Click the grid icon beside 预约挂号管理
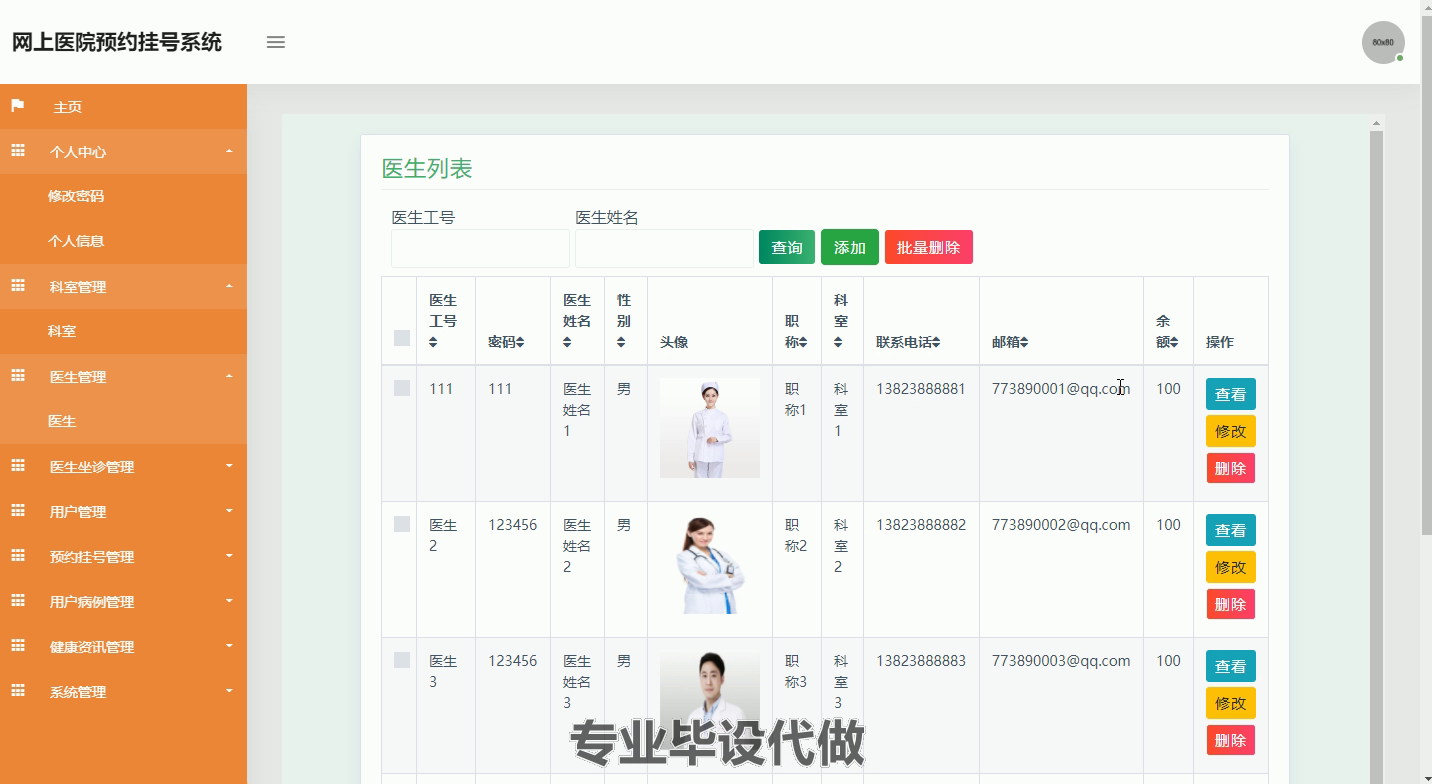Viewport: 1432px width, 784px height. pyautogui.click(x=18, y=556)
